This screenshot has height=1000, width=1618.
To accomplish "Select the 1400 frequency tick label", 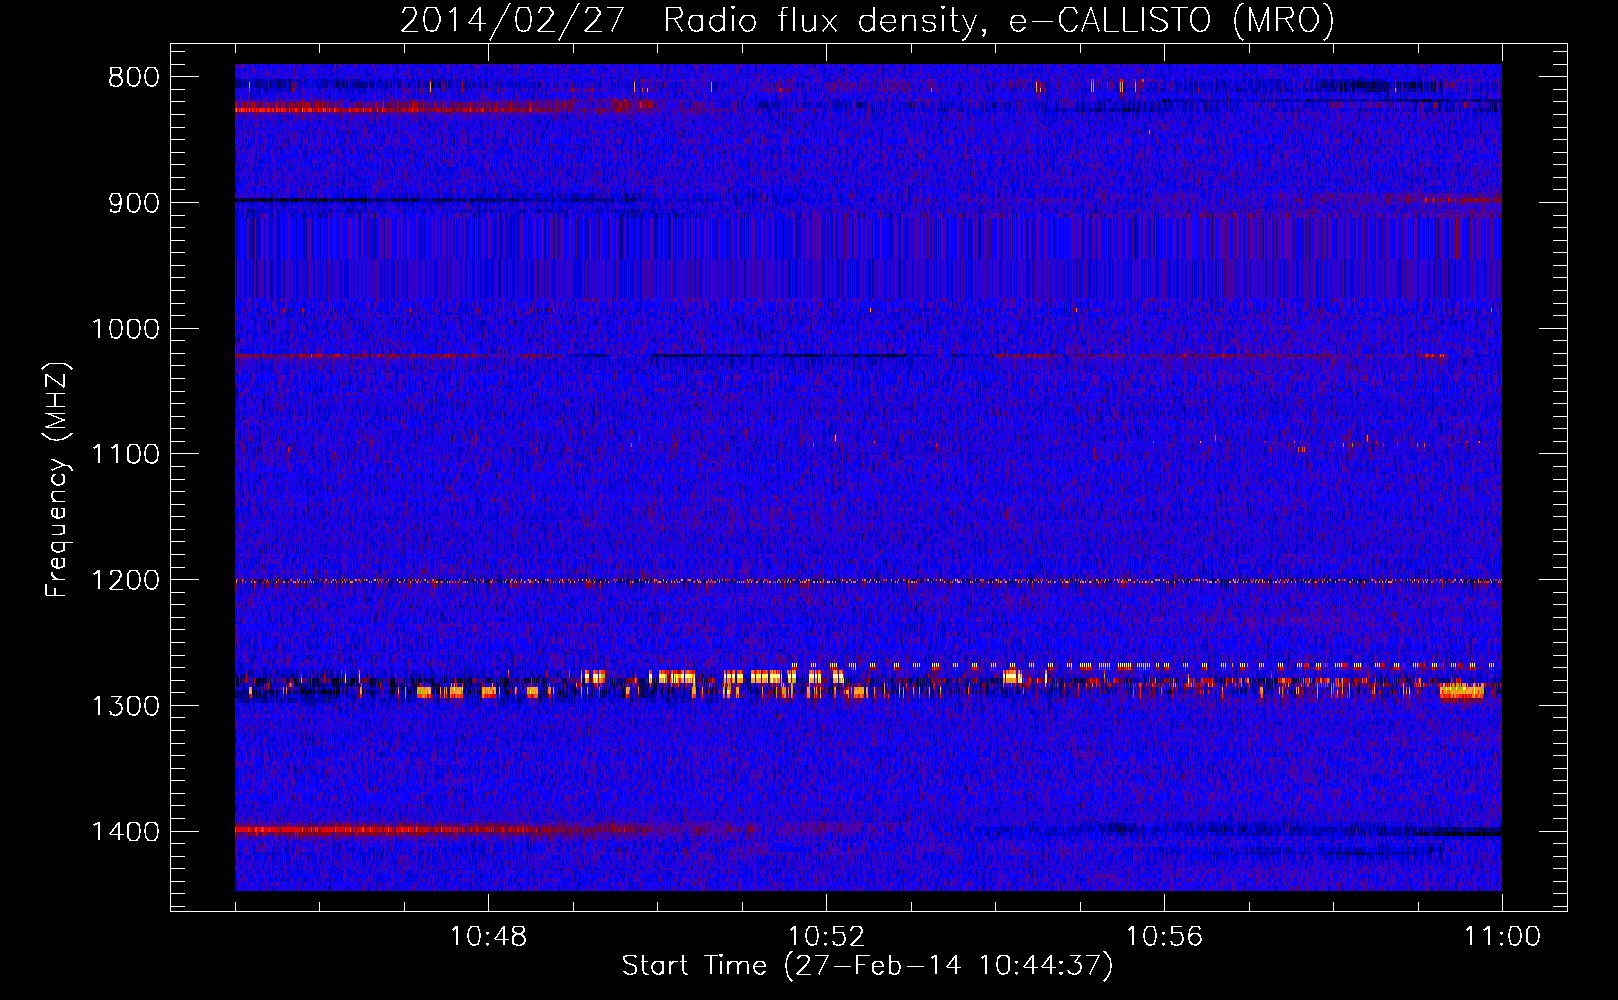I will pyautogui.click(x=125, y=832).
